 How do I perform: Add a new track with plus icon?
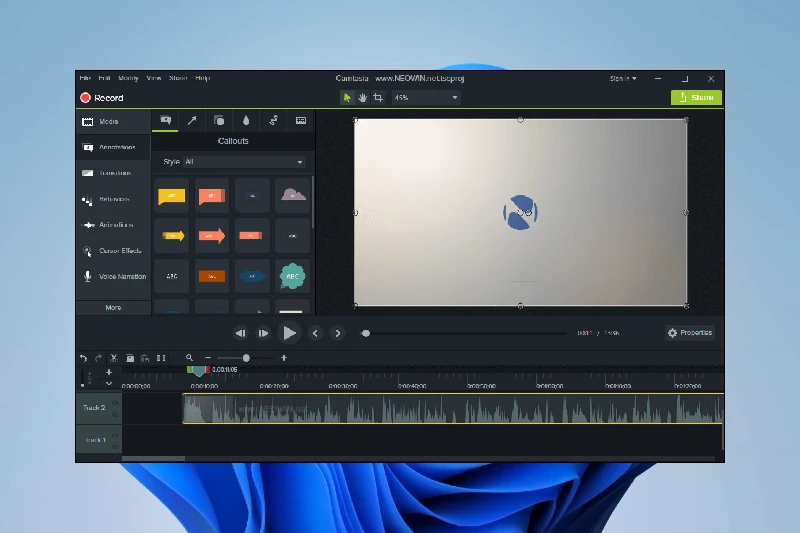pyautogui.click(x=109, y=372)
